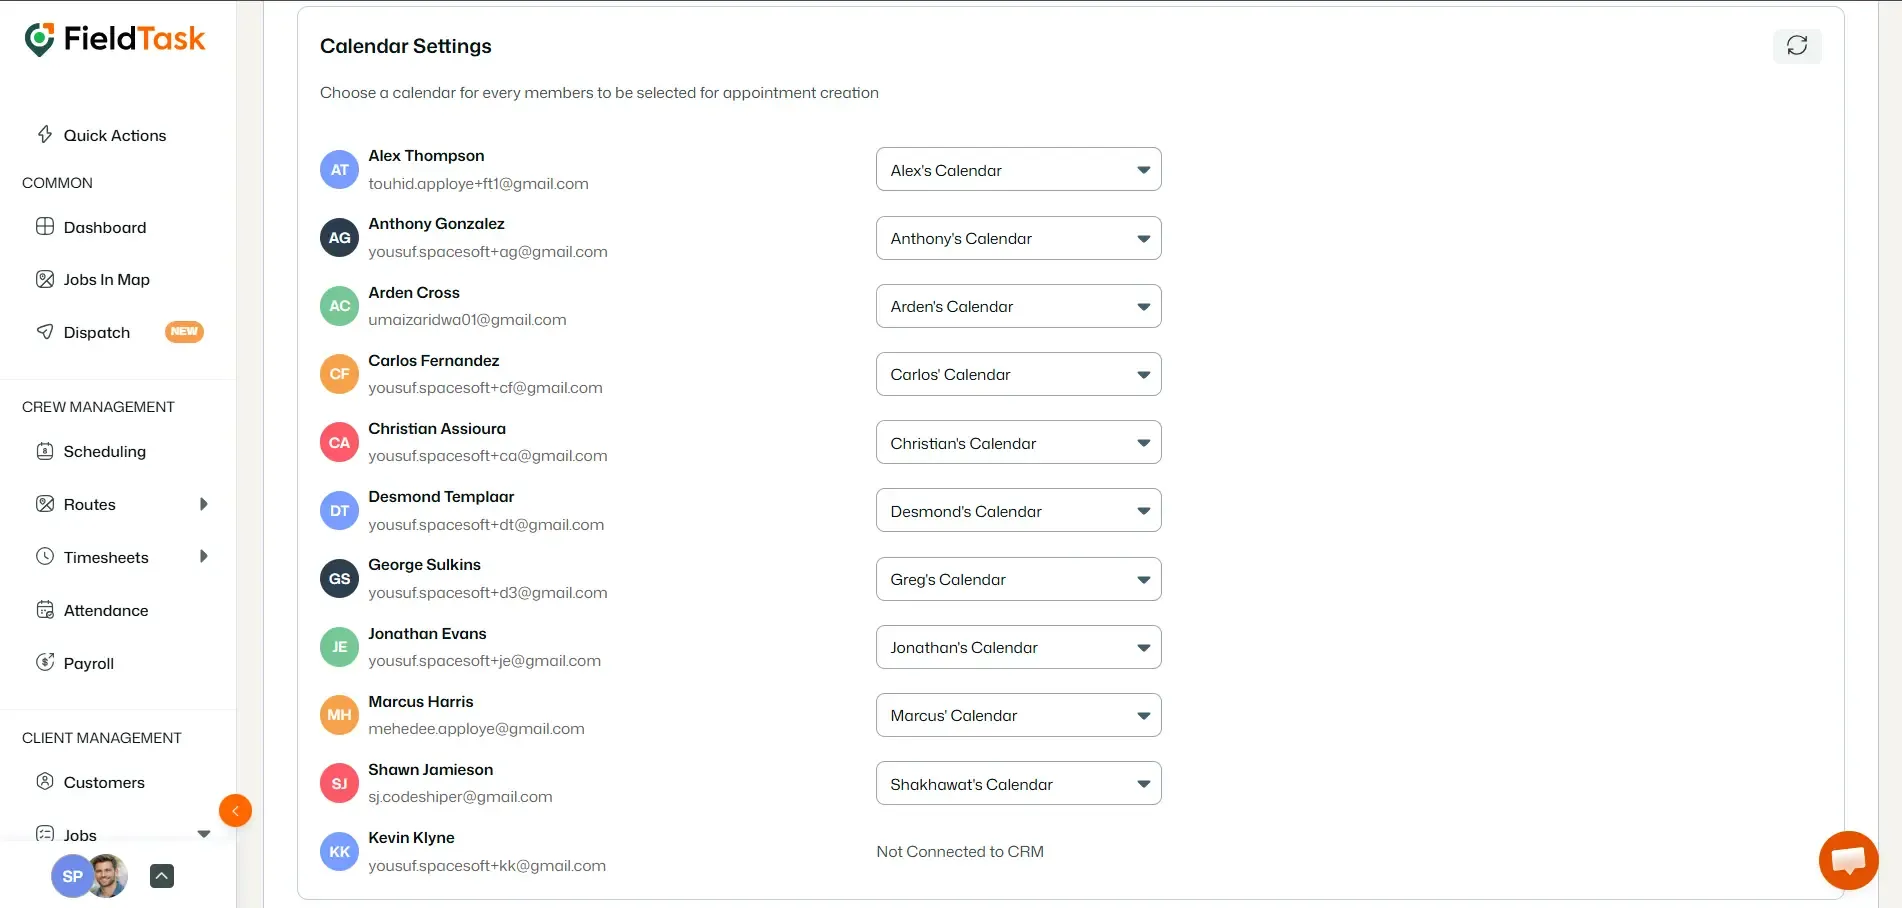The height and width of the screenshot is (908, 1902).
Task: Click the Dashboard grid icon
Action: [x=45, y=226]
